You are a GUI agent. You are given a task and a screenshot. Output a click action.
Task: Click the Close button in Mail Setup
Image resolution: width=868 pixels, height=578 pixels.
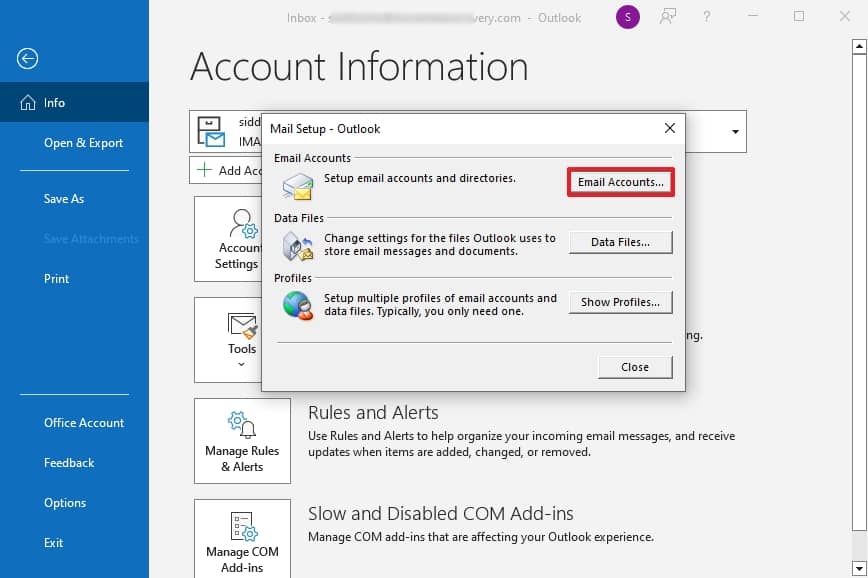[635, 367]
